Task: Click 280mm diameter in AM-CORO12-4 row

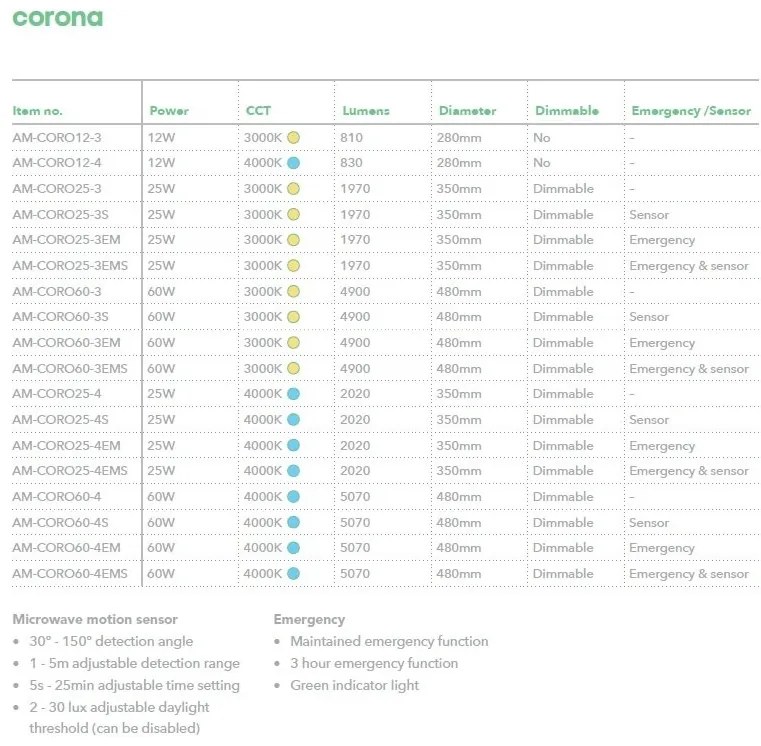Action: point(459,163)
